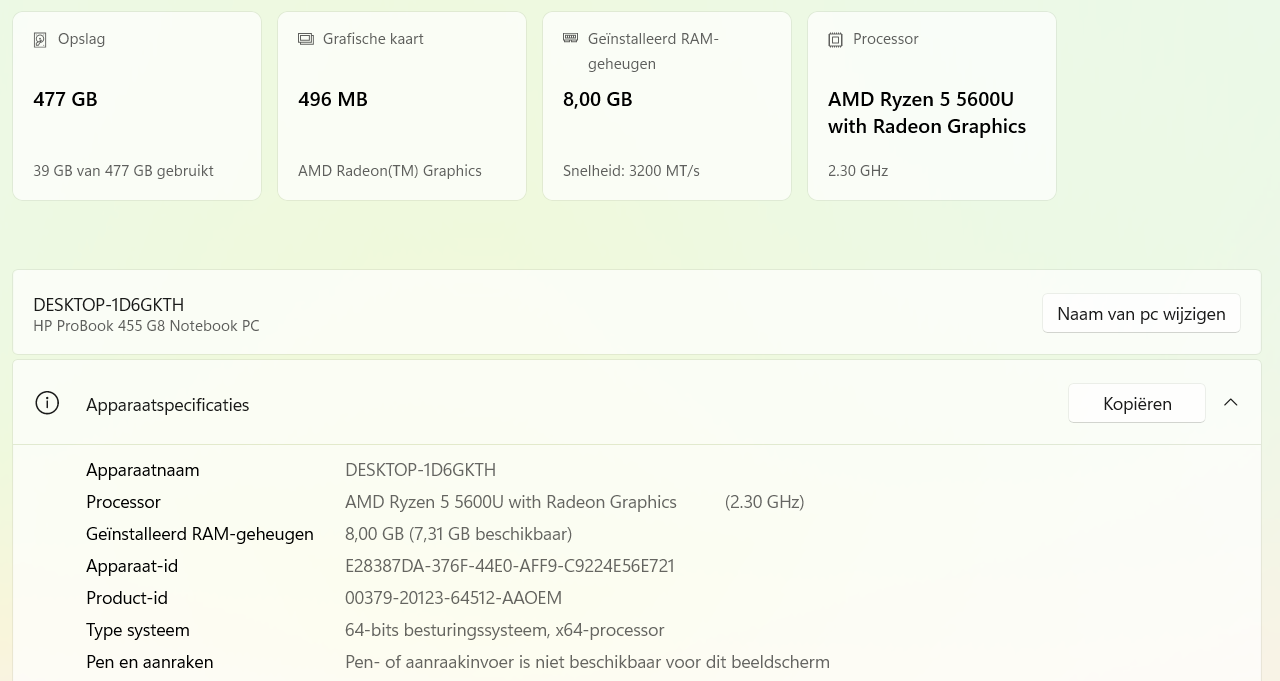
Task: Click the HP ProBook 455 G8 label
Action: tap(146, 325)
